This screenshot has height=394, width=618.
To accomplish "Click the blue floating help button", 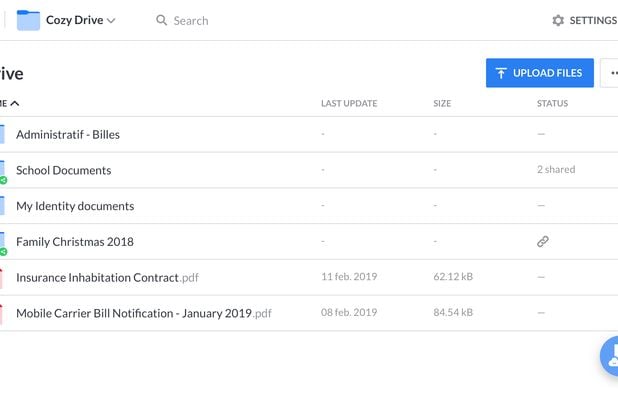I will pos(609,356).
